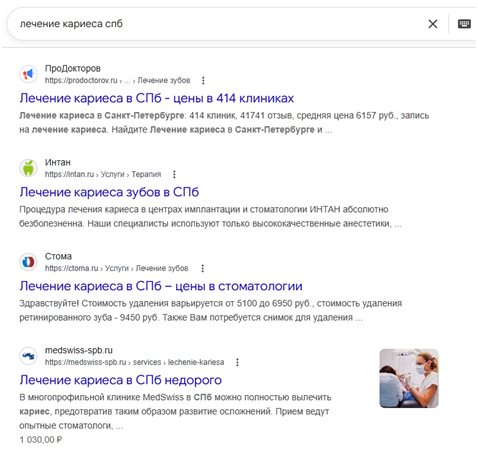Open result Лечение кариеса в СПб – цены в стоматологии

pos(161,286)
